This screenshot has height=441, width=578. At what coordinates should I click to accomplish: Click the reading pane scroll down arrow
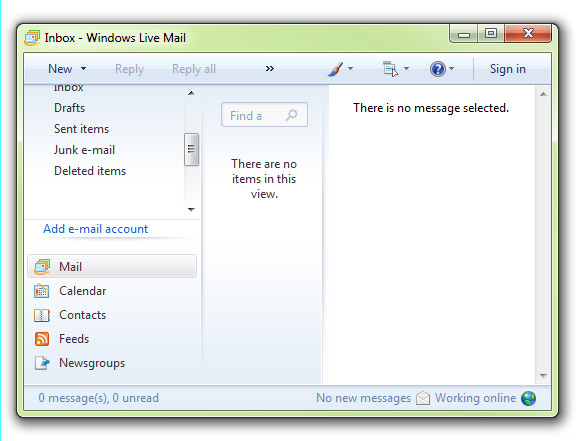(x=543, y=375)
